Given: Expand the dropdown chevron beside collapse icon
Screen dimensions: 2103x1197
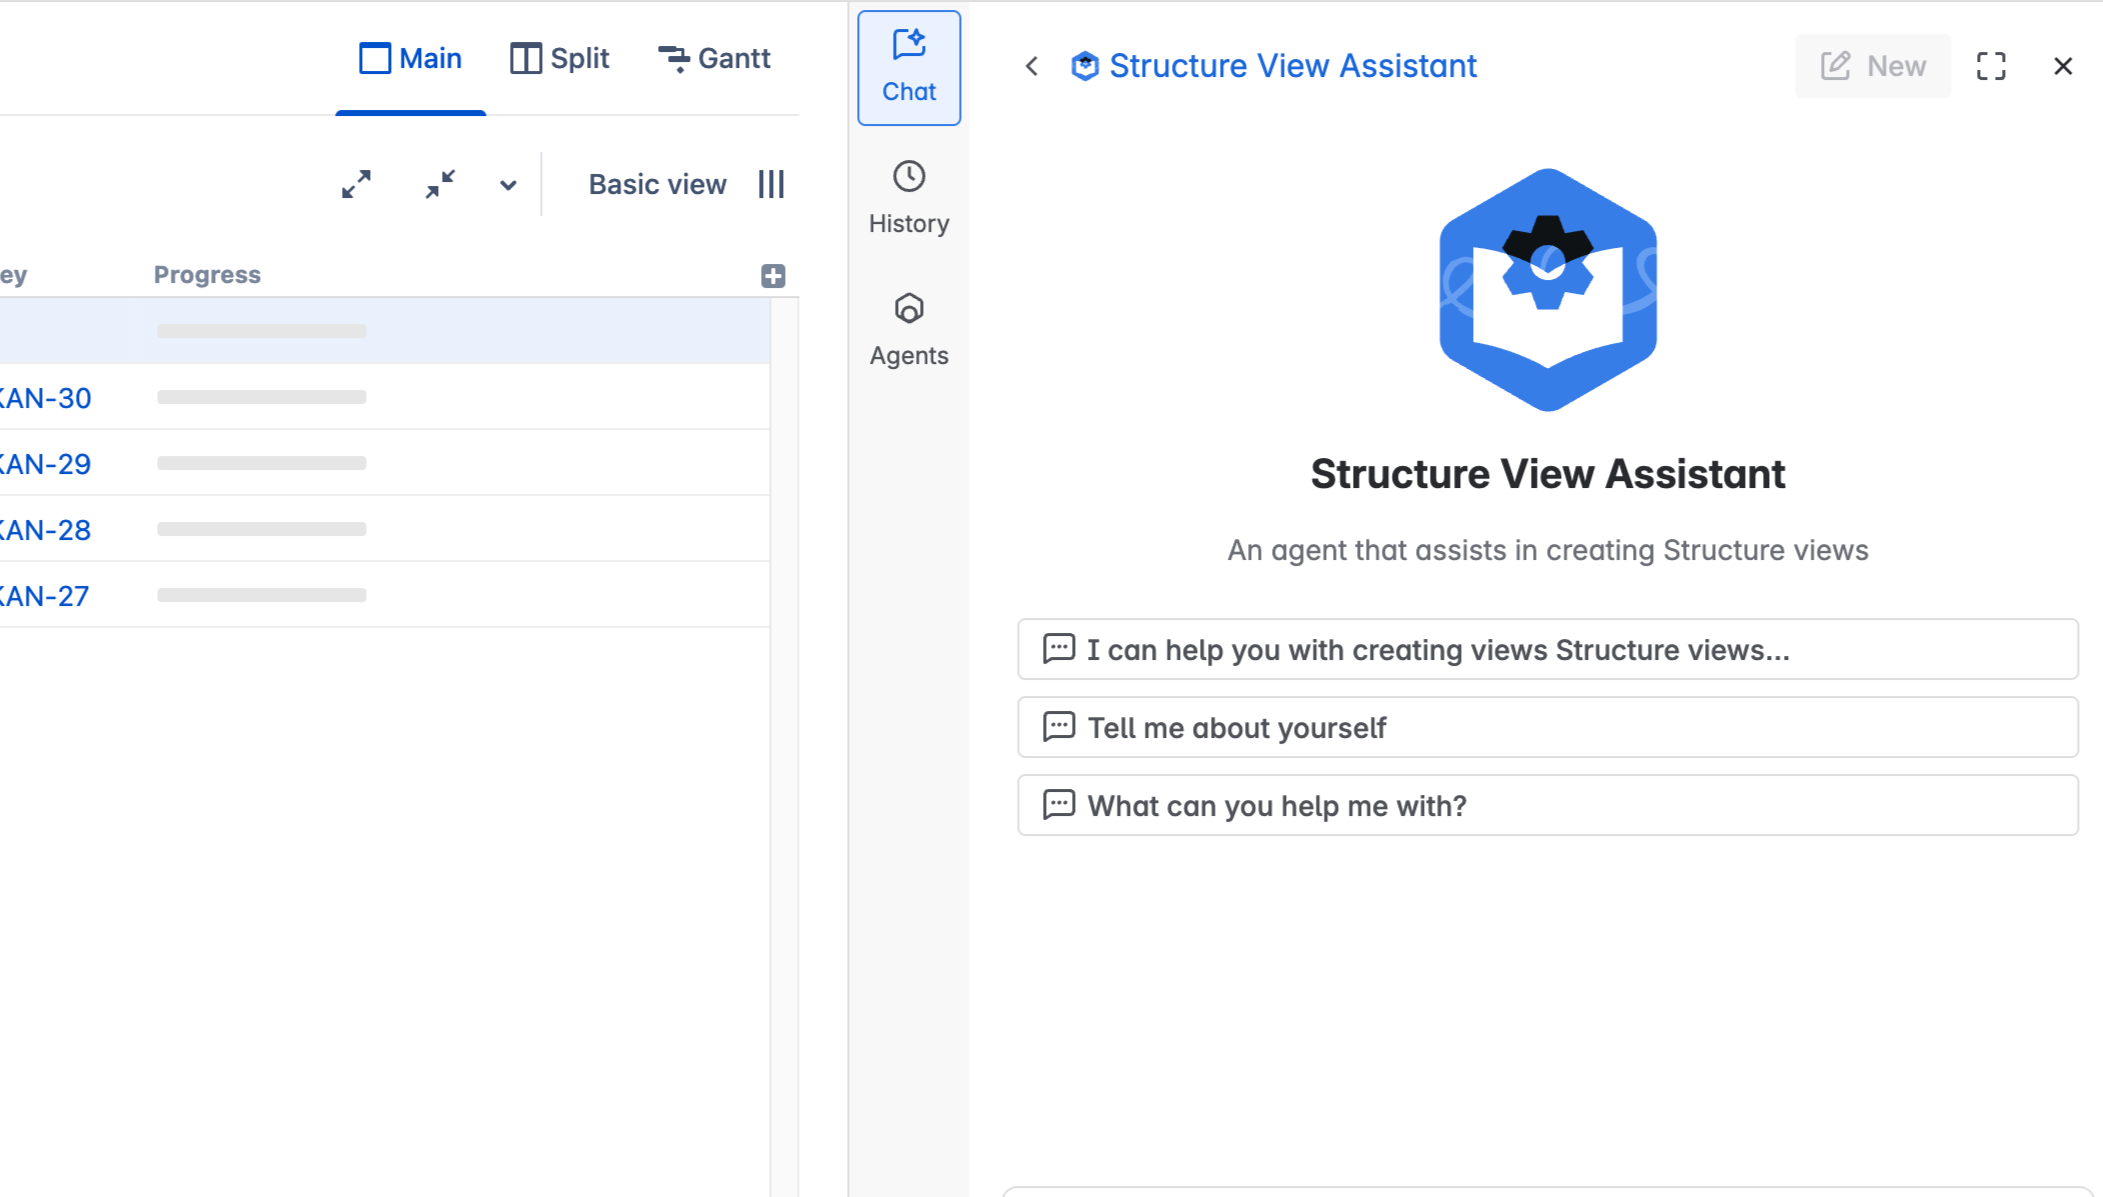Looking at the screenshot, I should (508, 185).
